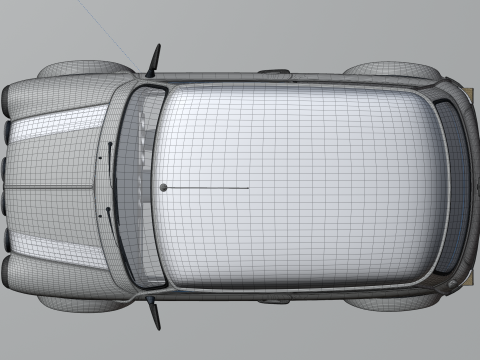Select the front windshield glass
This screenshot has height=360, width=480.
click(140, 187)
